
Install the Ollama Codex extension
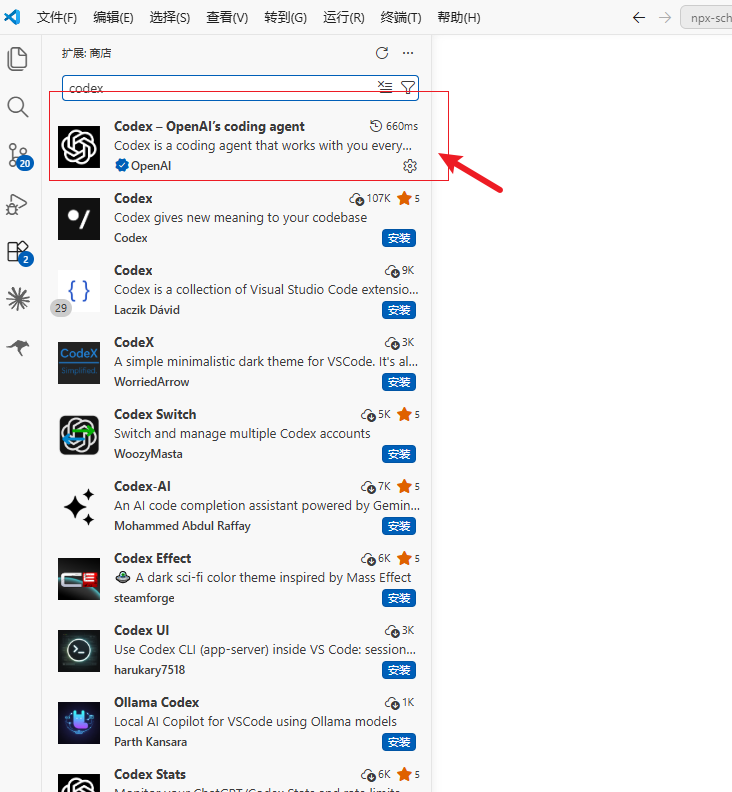tap(399, 742)
